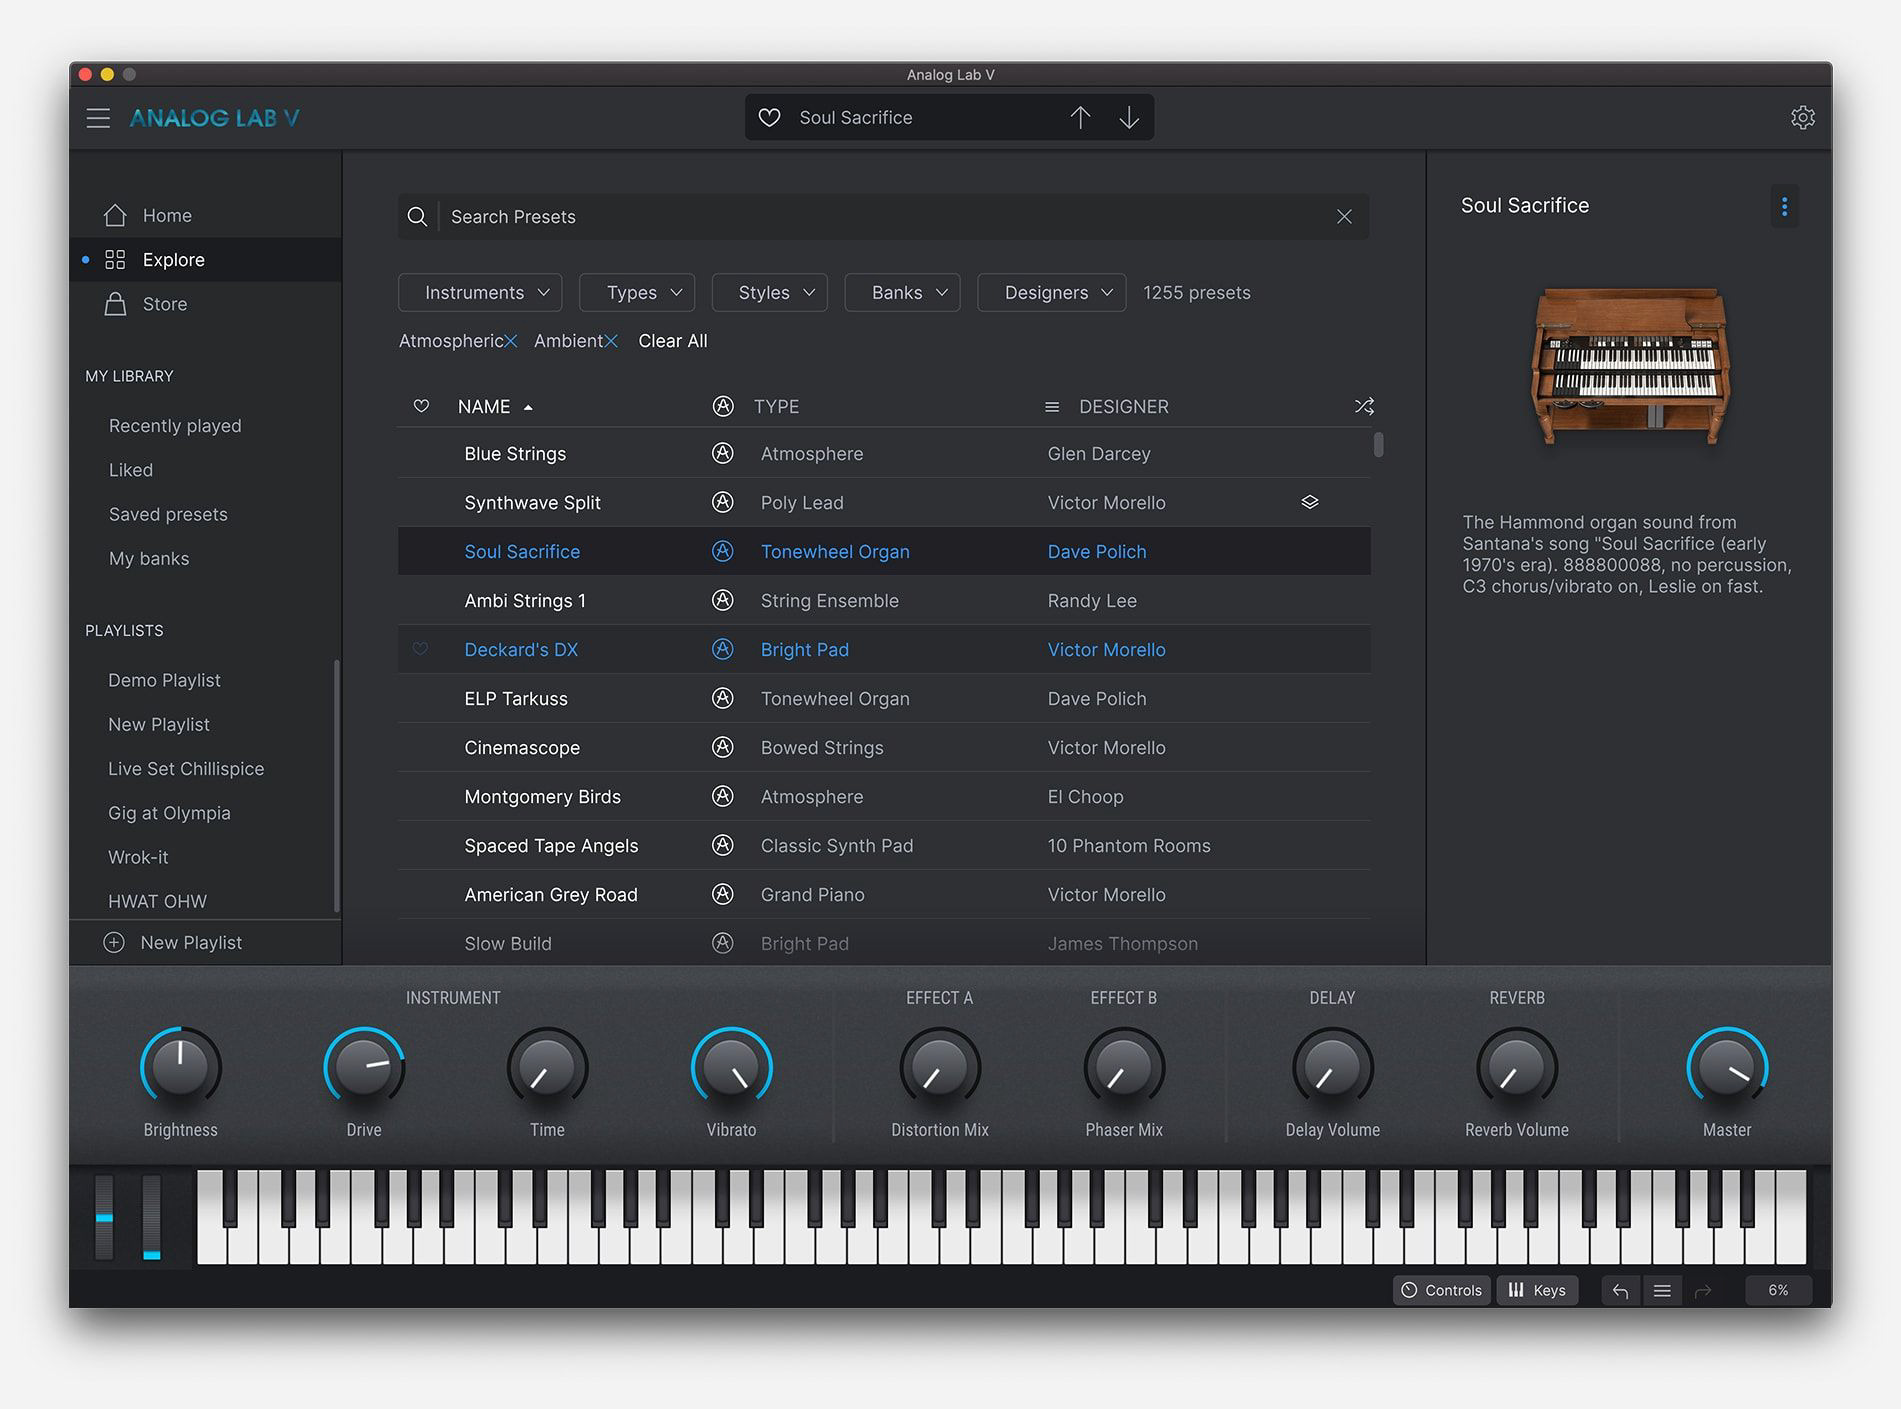Click the Home house icon

tap(115, 215)
